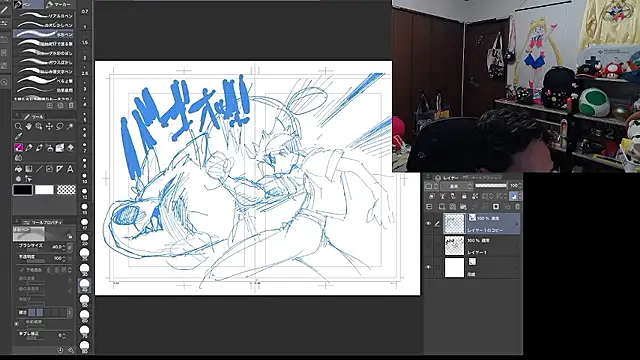Screen dimensions: 640x360
Task: Click the opacity stepper in tool property
Action: click(64, 258)
